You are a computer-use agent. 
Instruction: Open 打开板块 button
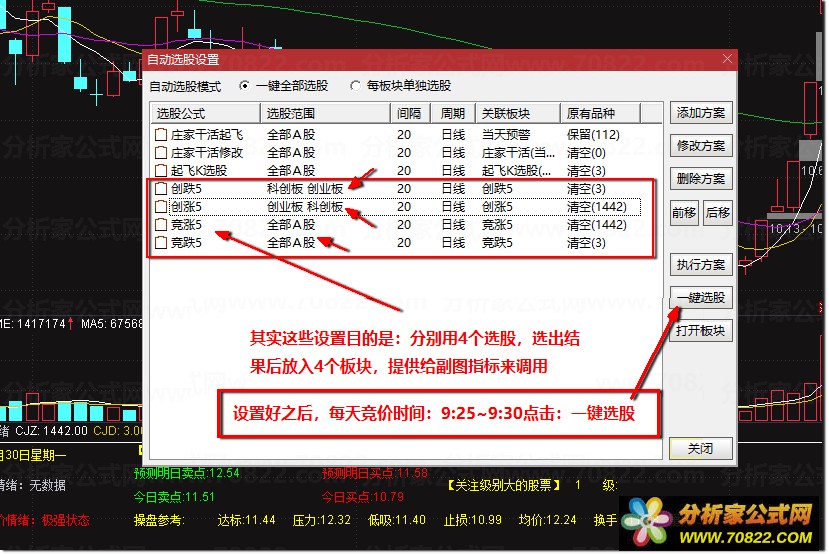[x=701, y=330]
